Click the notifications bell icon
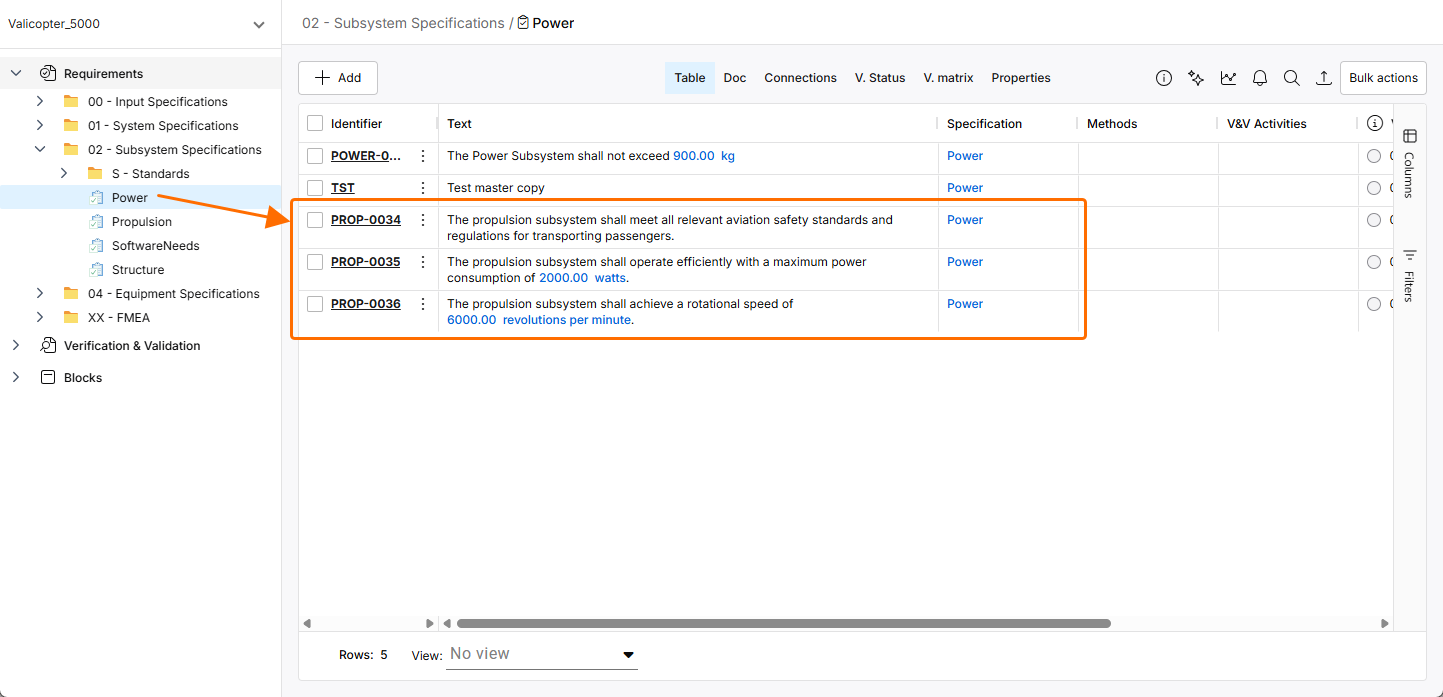 (x=1260, y=78)
